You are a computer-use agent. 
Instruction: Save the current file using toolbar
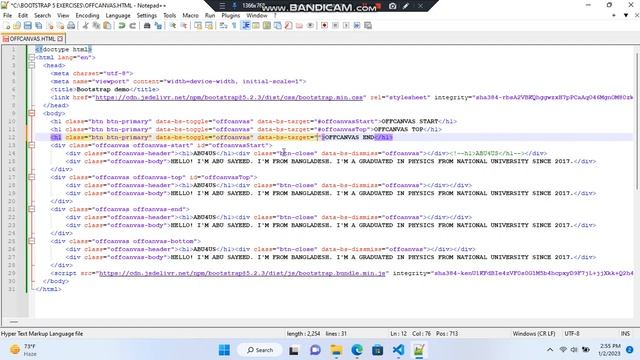tap(28, 25)
